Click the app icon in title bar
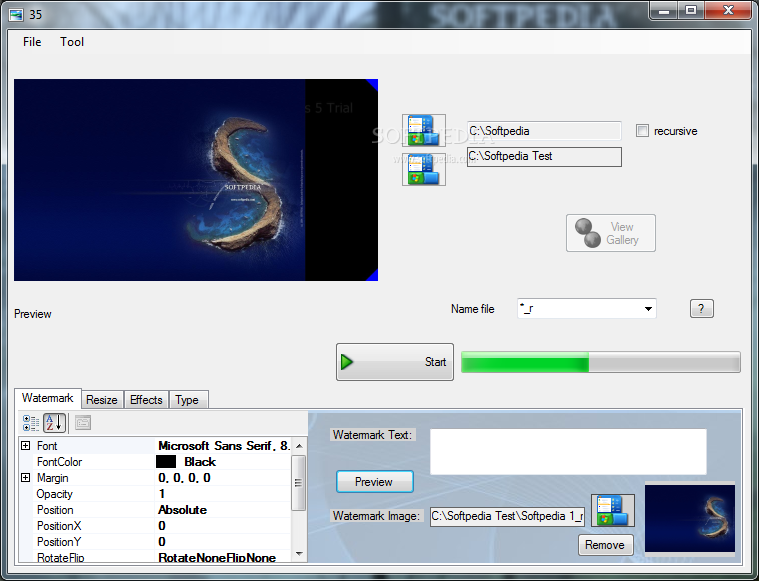This screenshot has height=581, width=759. (x=15, y=15)
